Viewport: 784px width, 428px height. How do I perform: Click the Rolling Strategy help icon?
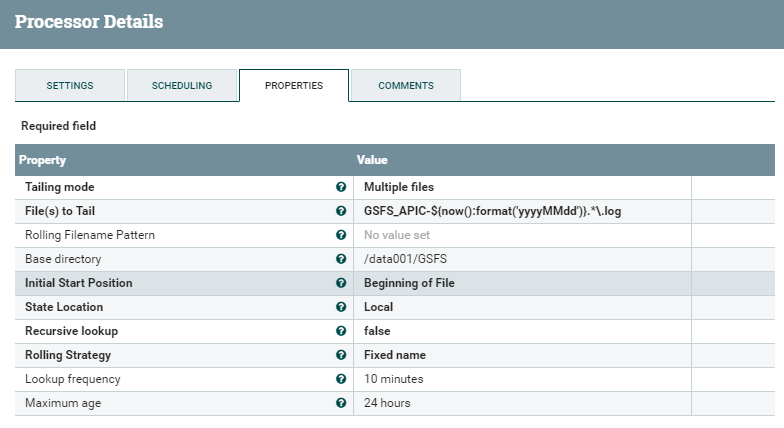click(x=341, y=355)
